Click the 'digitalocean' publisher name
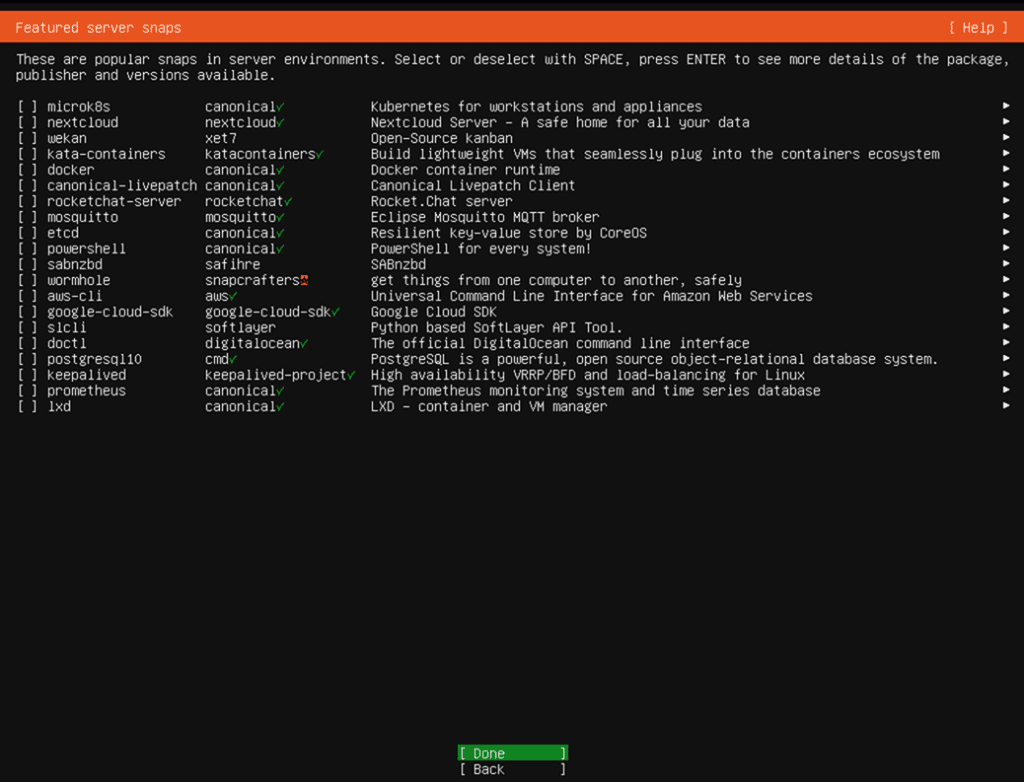Viewport: 1024px width, 782px height. (x=252, y=344)
